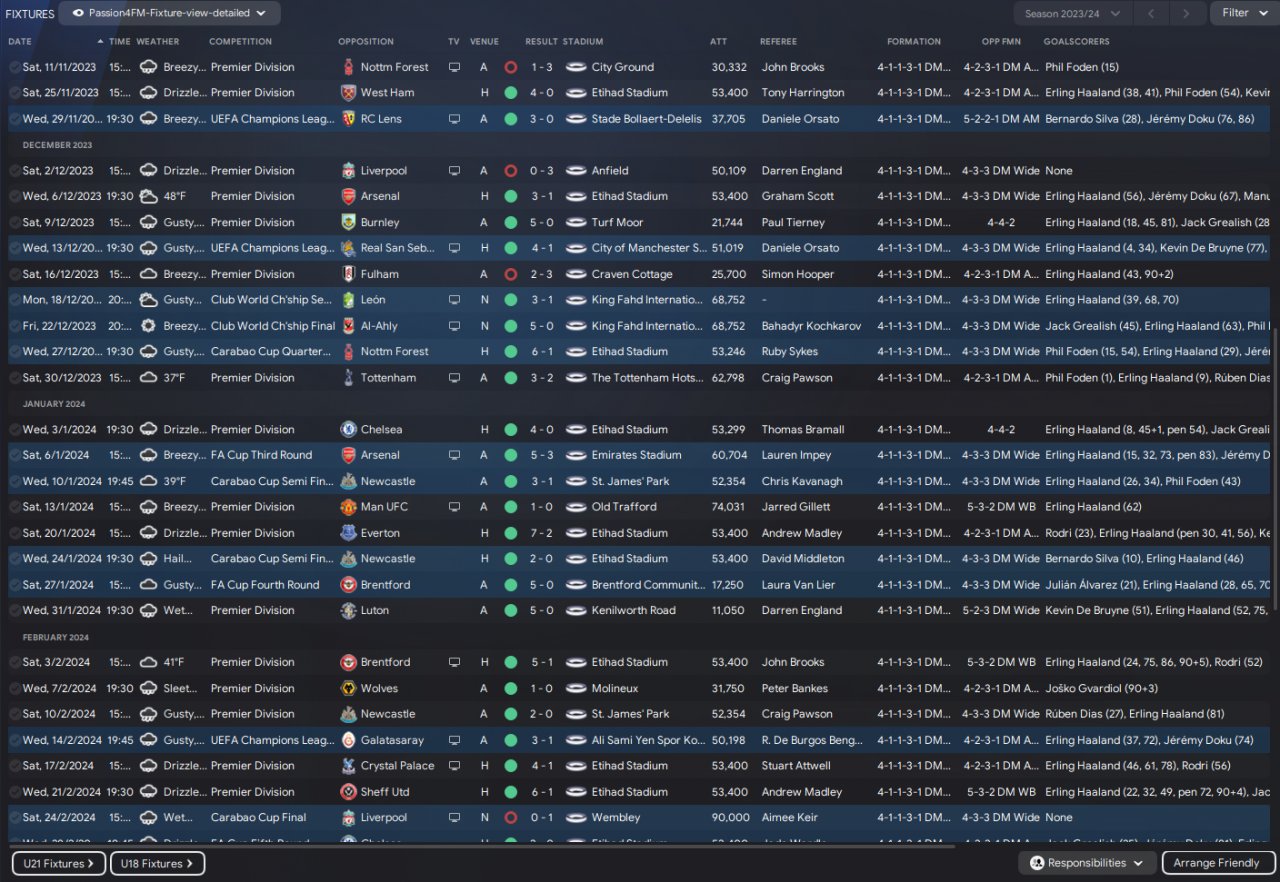Image resolution: width=1280 pixels, height=882 pixels.
Task: Tick the row marker for the Fulham fixture
Action: tap(14, 274)
